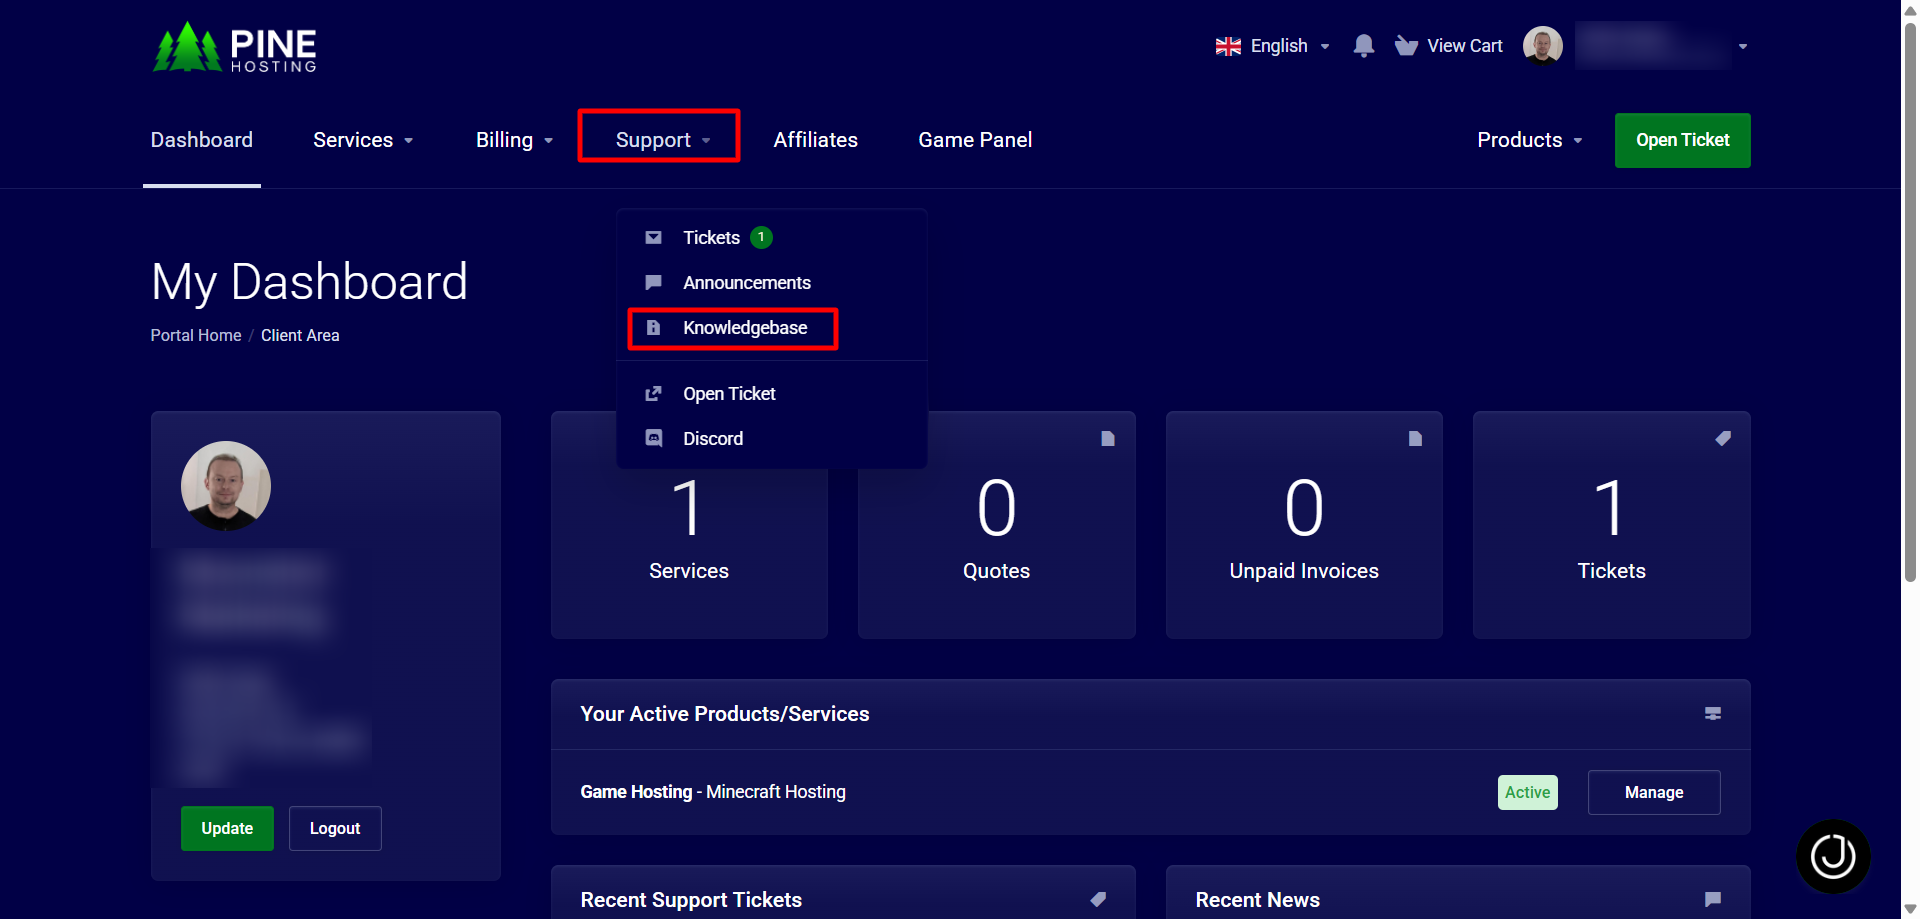Screen dimensions: 1920x919
Task: Click the UK flag language icon
Action: pyautogui.click(x=1228, y=46)
